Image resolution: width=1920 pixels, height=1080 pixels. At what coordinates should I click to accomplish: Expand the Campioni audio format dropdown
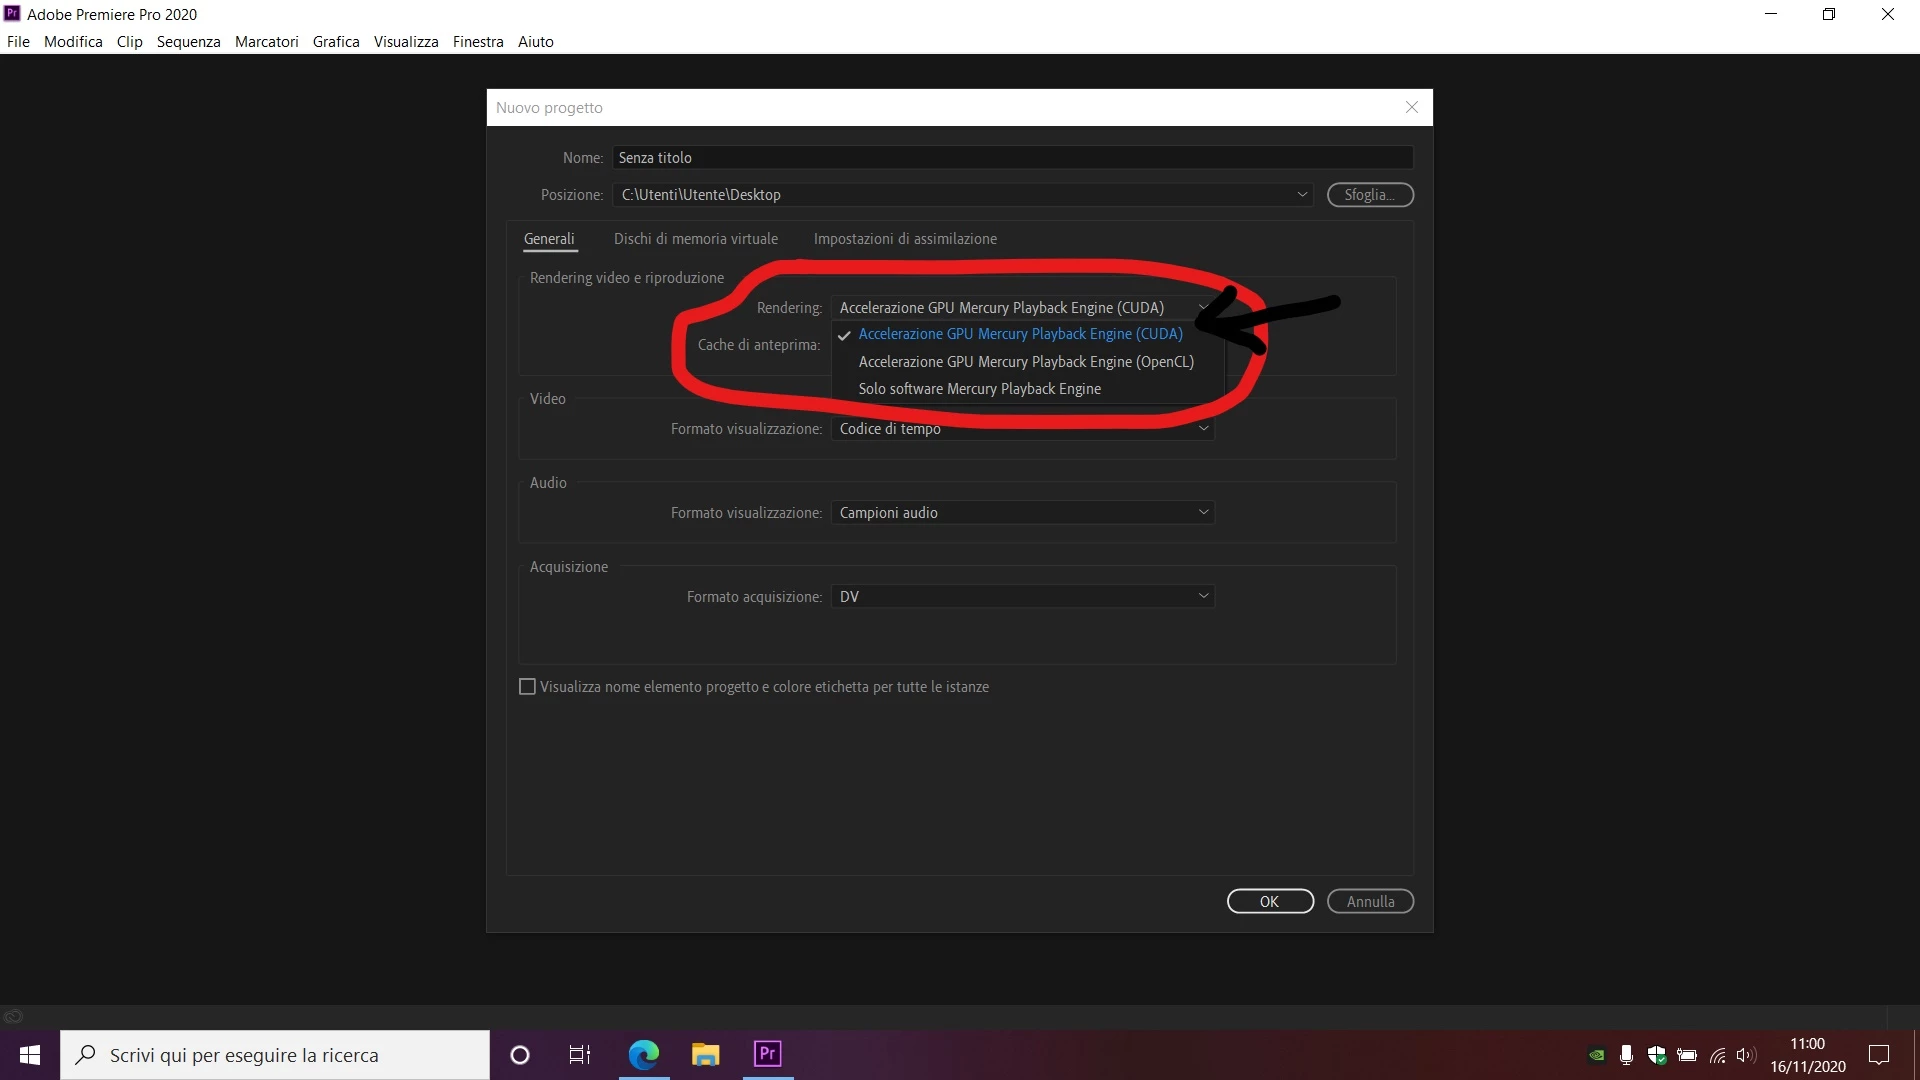tap(1022, 513)
